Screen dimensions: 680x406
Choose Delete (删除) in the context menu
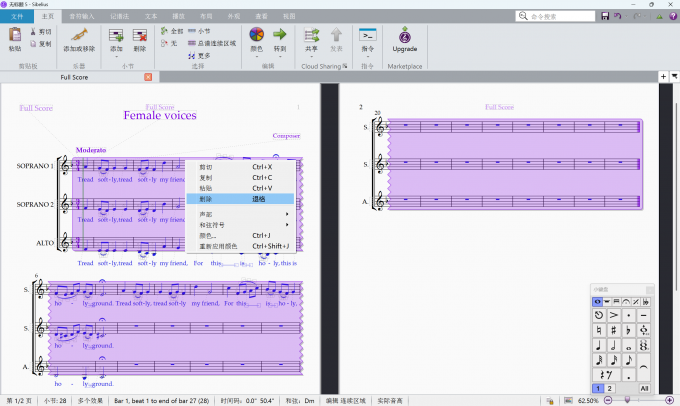coord(240,199)
